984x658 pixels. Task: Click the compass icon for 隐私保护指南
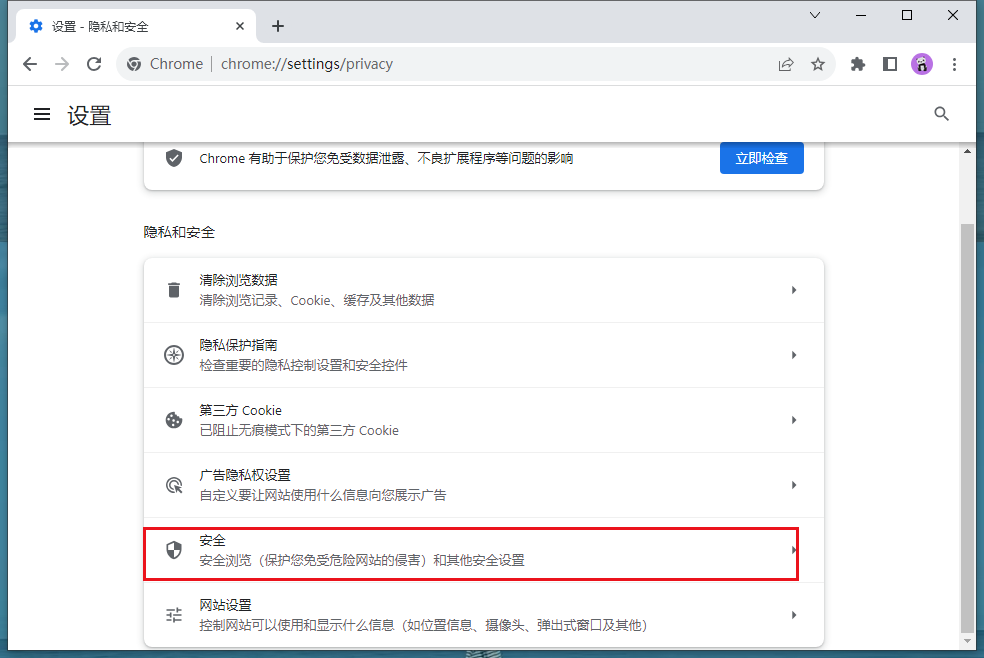(174, 355)
